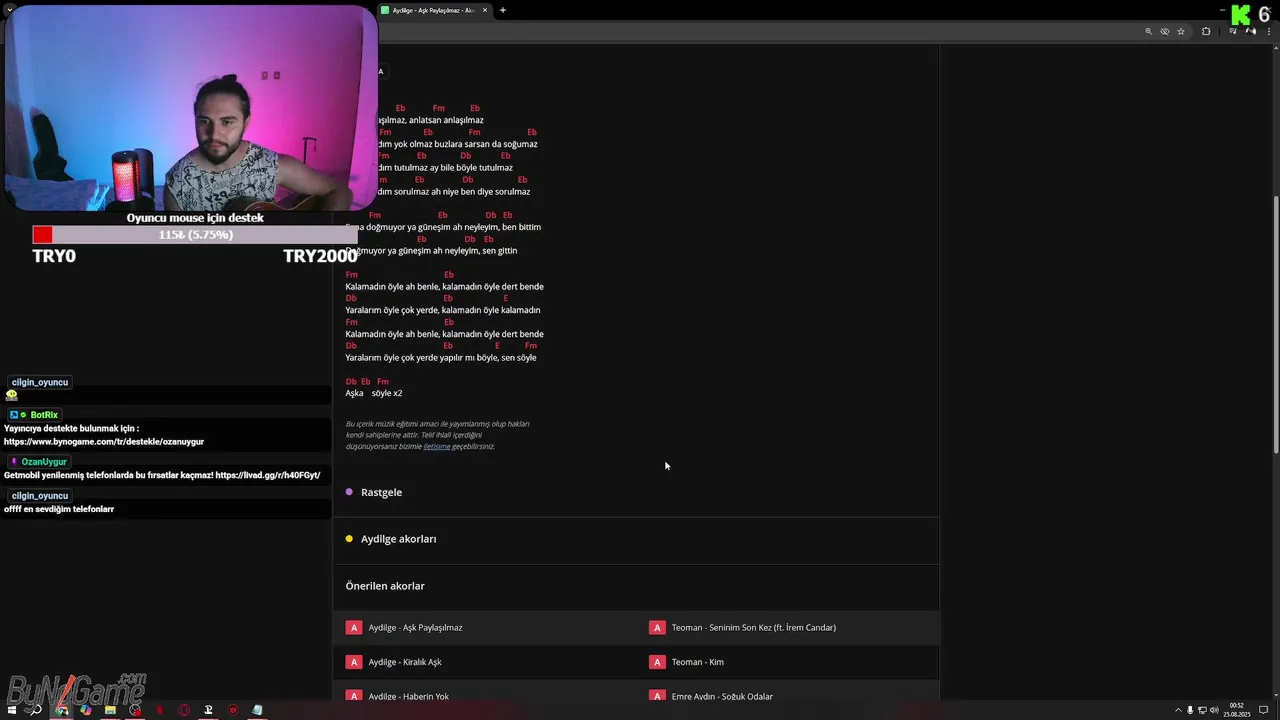The image size is (1280, 720).
Task: Open the browser three-dot menu
Action: click(1270, 31)
